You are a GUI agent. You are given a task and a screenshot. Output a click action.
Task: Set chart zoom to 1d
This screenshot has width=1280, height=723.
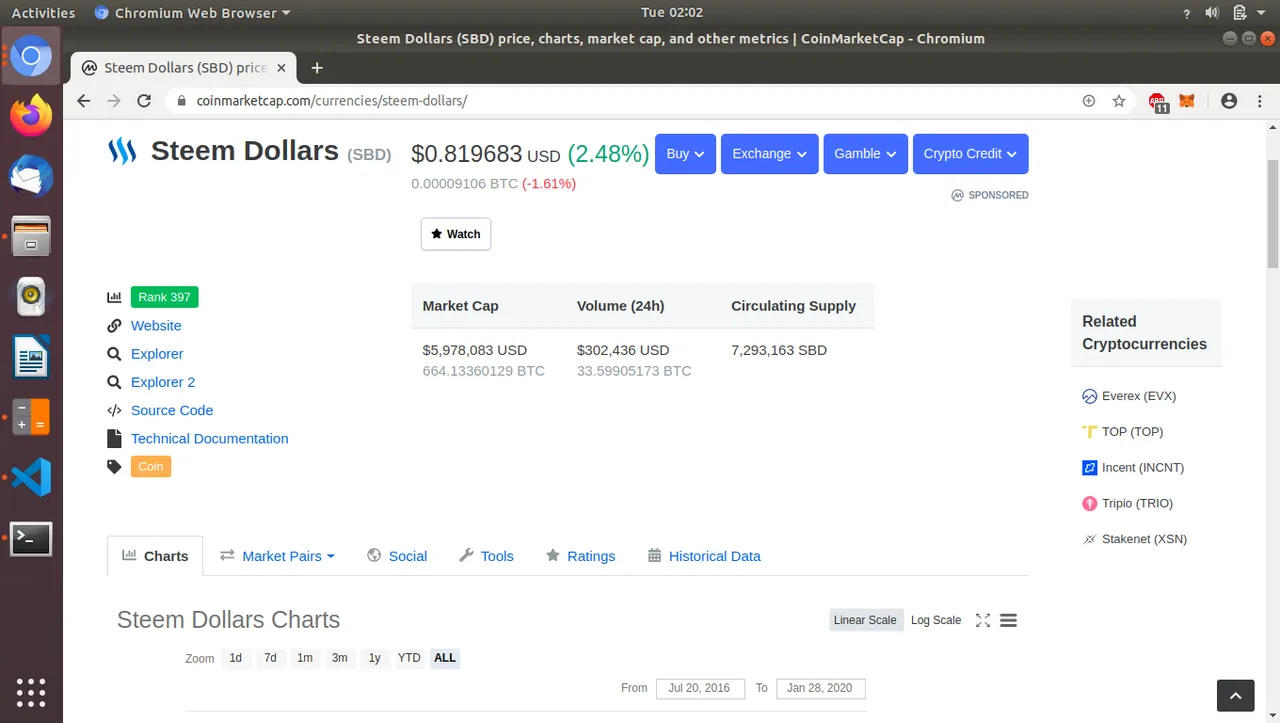[236, 658]
